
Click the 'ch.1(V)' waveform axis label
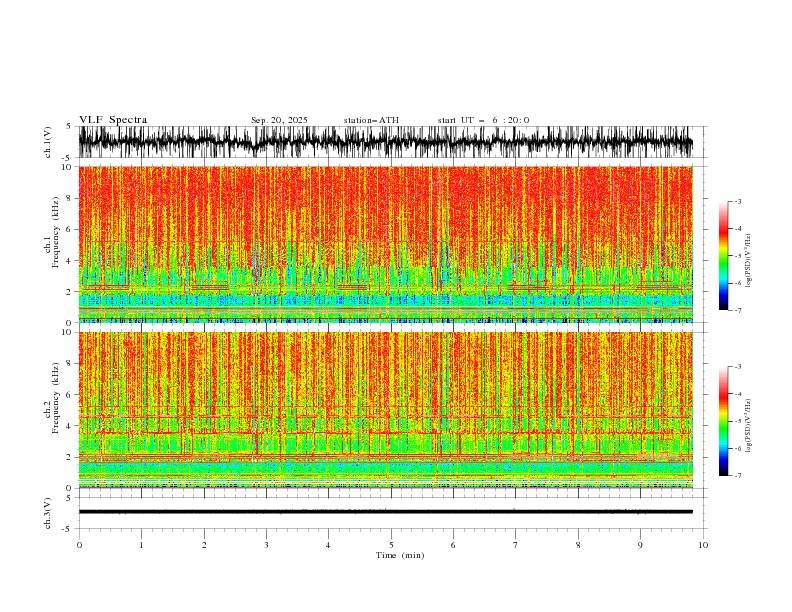click(48, 142)
